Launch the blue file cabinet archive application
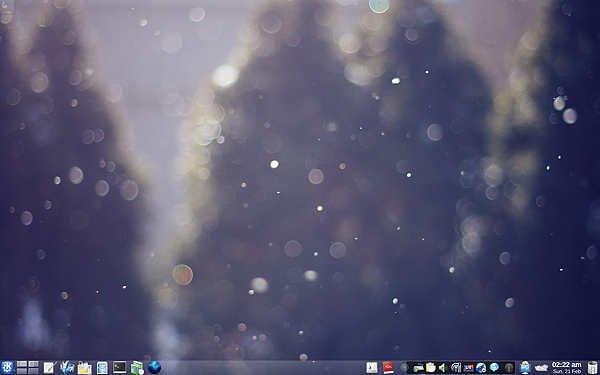600x375 pixels. (102, 368)
